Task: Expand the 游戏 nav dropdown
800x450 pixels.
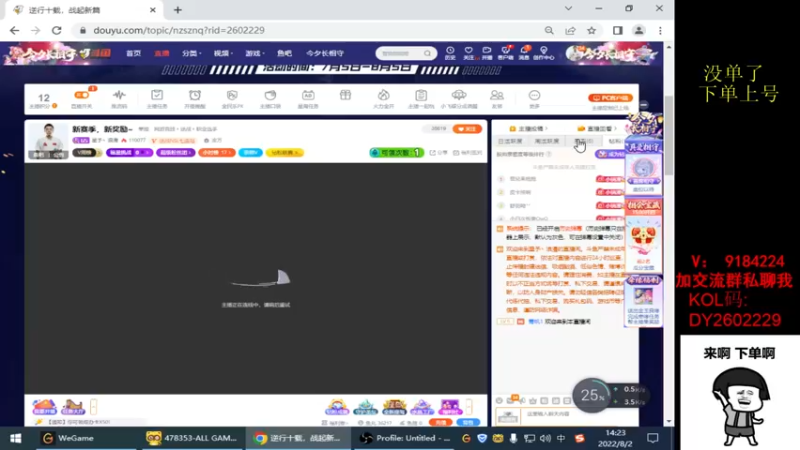Action: pyautogui.click(x=254, y=53)
